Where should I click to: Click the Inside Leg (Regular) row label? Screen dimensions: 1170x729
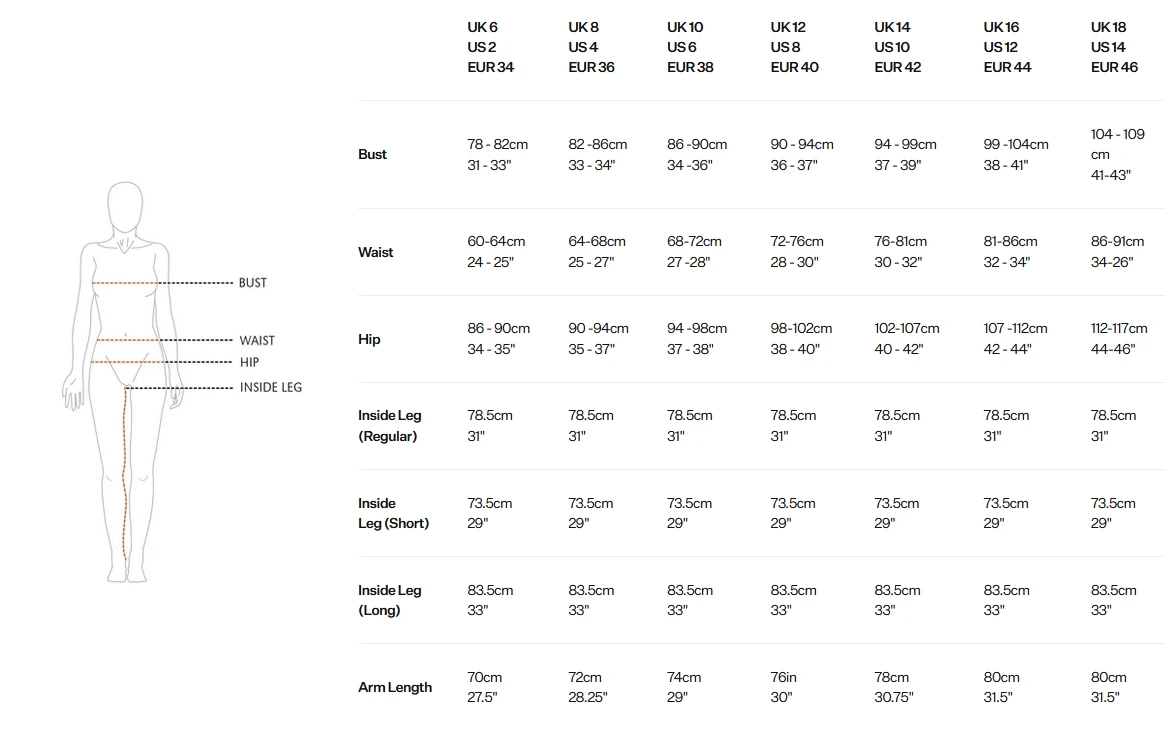[389, 426]
